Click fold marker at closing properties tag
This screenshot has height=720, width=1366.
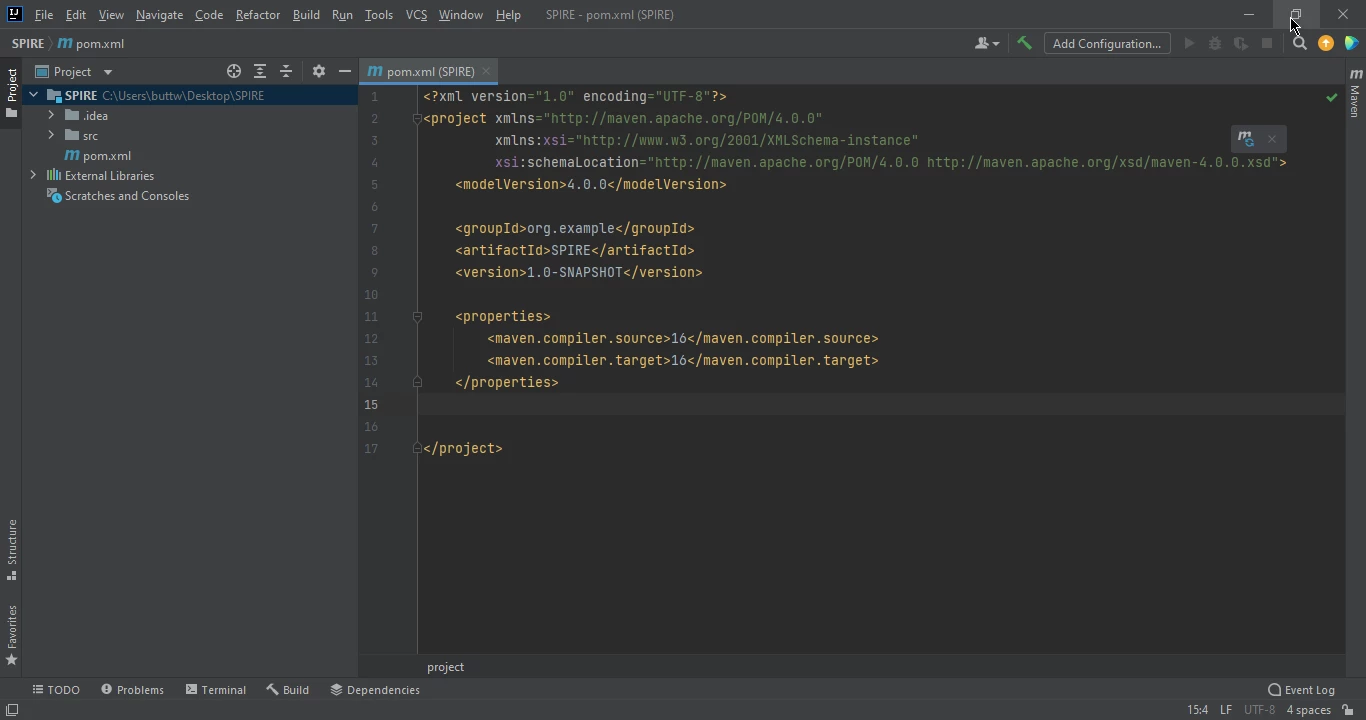pyautogui.click(x=417, y=383)
